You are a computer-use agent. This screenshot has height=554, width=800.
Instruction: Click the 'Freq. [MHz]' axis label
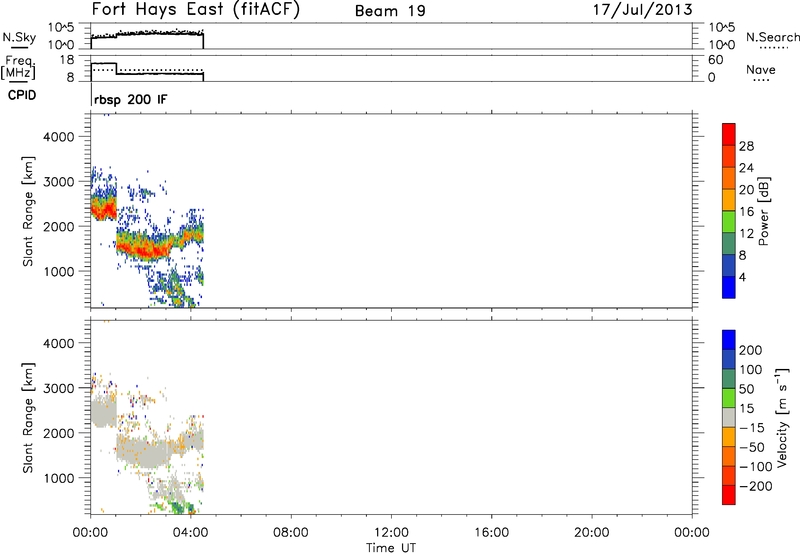(x=18, y=67)
